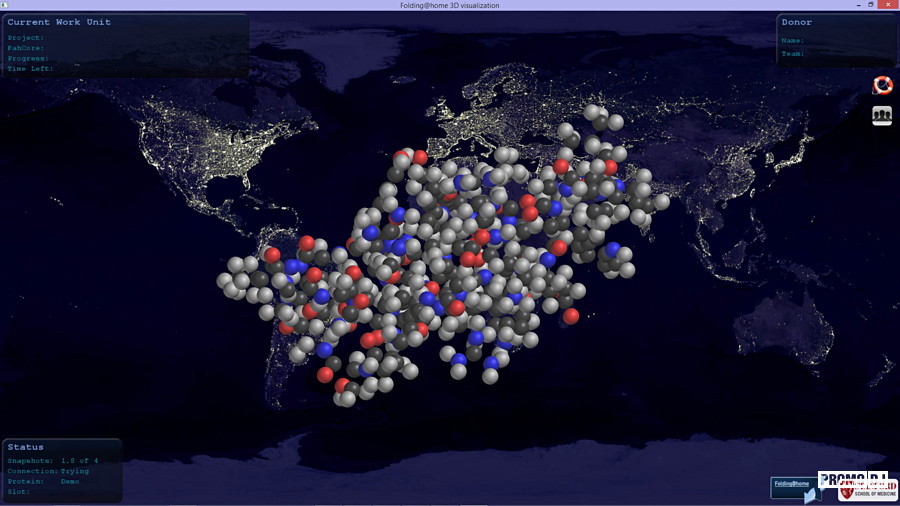Open help via the lifebuoy icon

882,85
